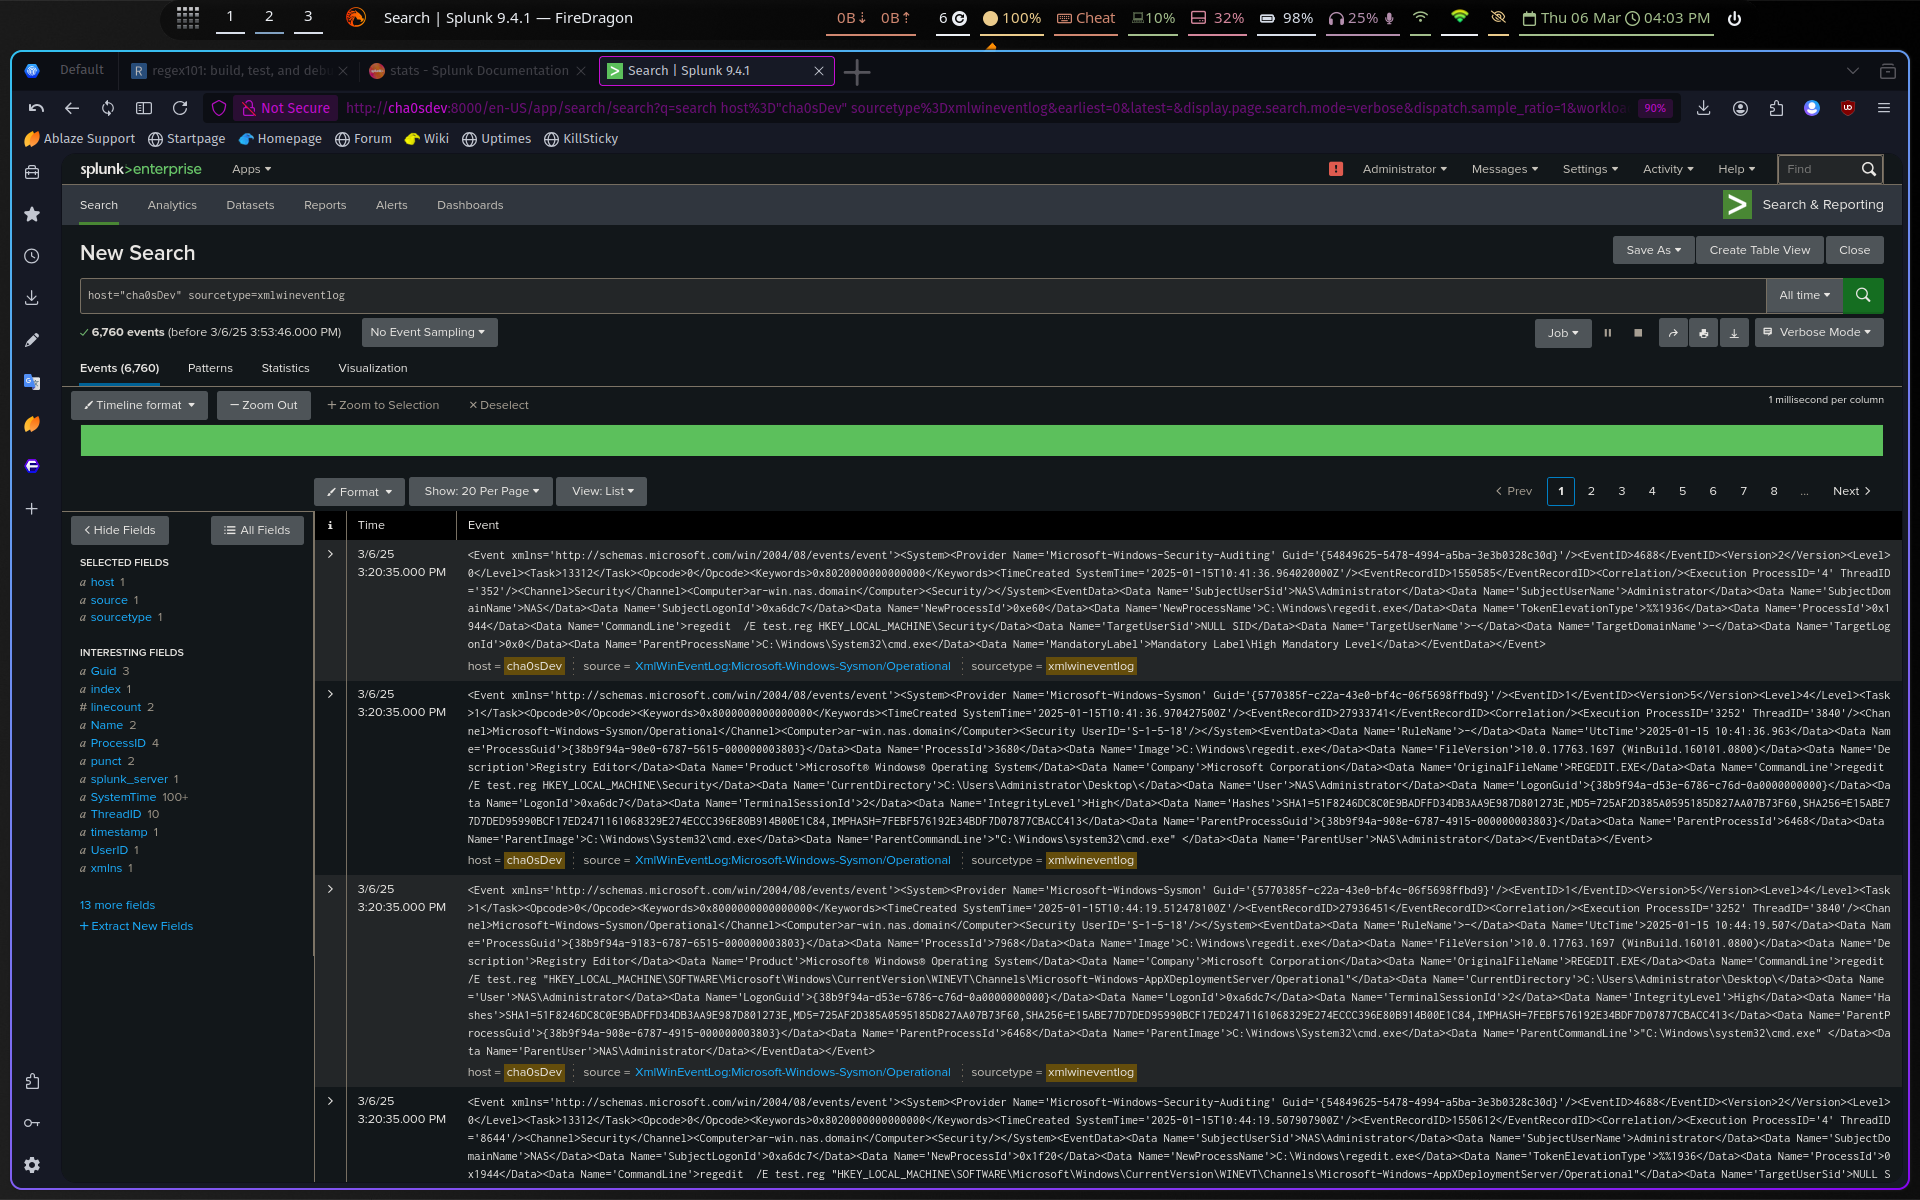Open No Event Sampling dropdown
This screenshot has width=1920, height=1200.
[x=428, y=332]
